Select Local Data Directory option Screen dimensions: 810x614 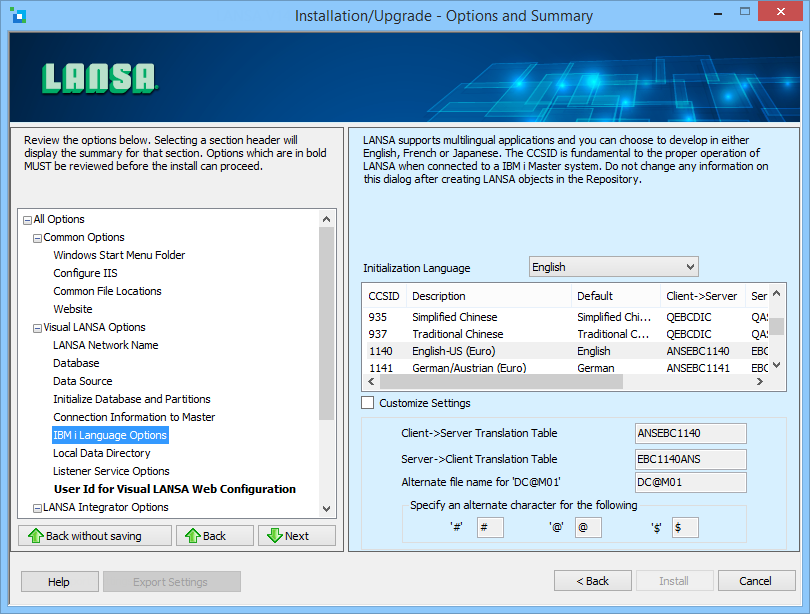tap(102, 453)
